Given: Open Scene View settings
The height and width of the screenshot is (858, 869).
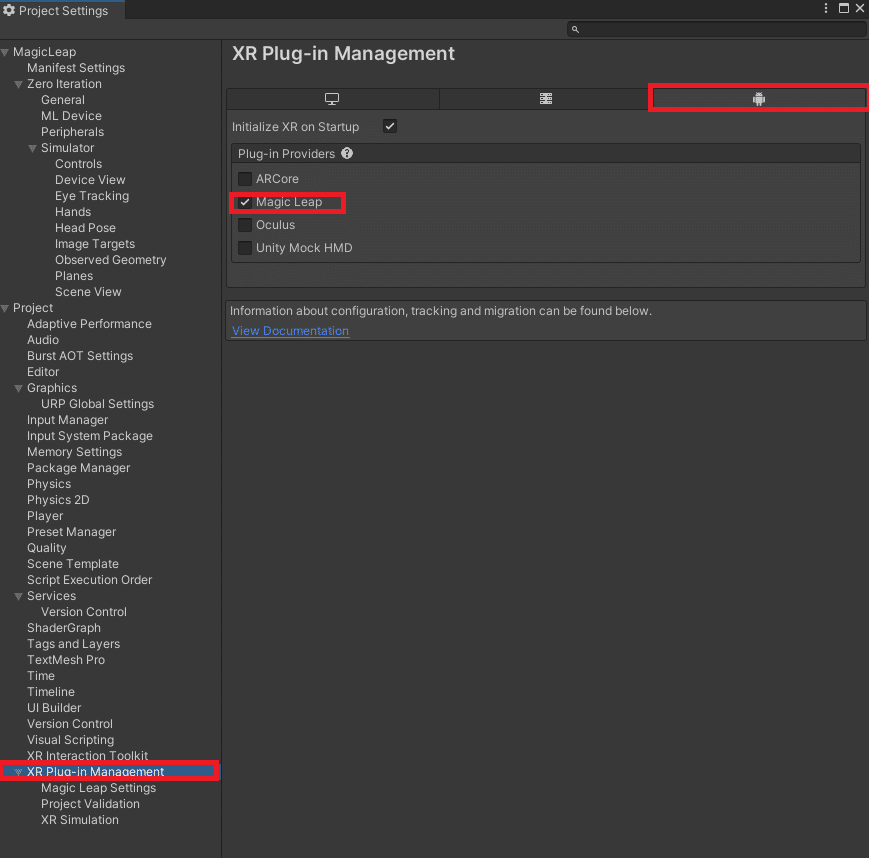Looking at the screenshot, I should pyautogui.click(x=88, y=292).
